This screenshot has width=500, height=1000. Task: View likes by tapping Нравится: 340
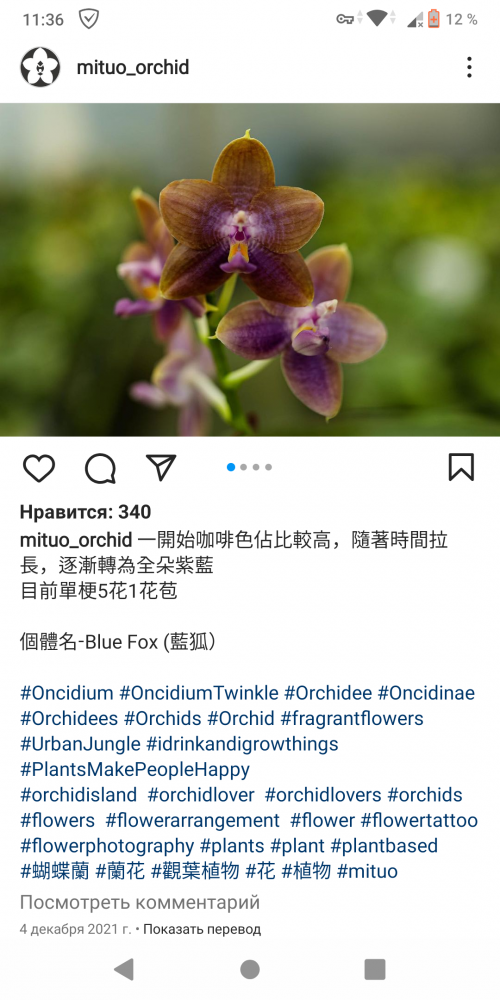[85, 512]
